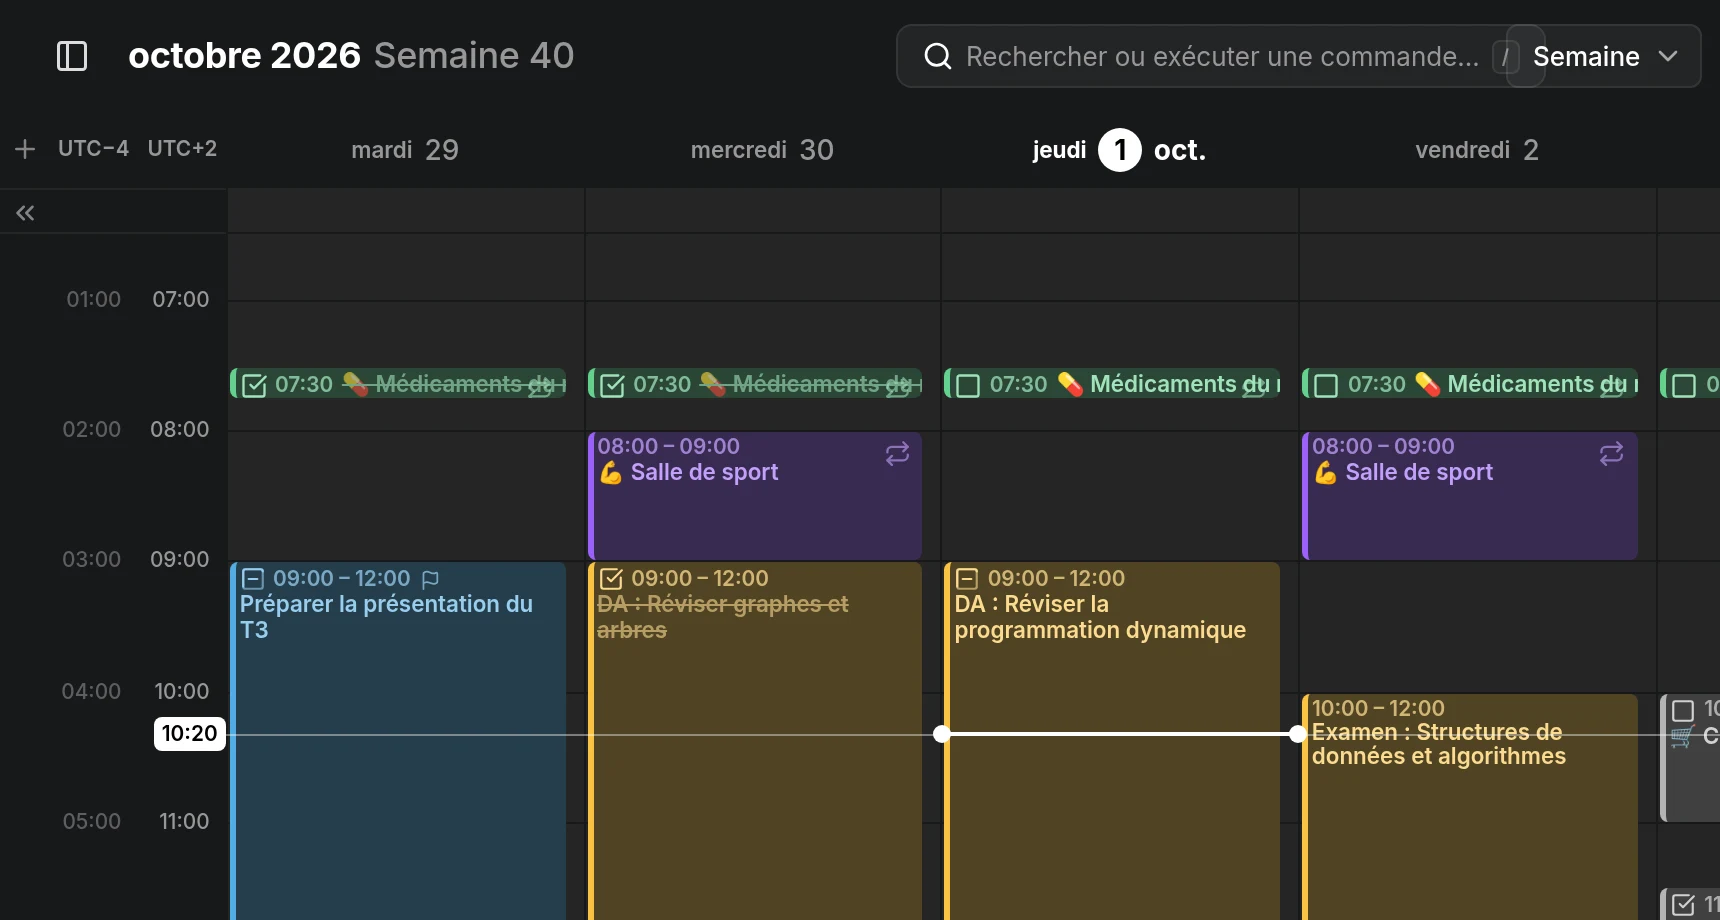Select the UTC-4 timezone label
Screen dimensions: 1720x920
[93, 148]
